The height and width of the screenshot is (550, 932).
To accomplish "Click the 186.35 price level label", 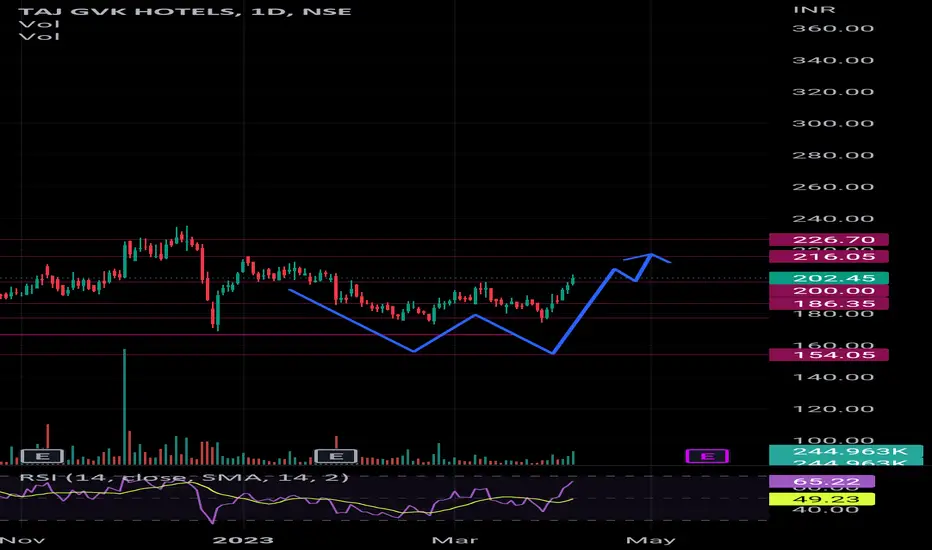I will click(x=829, y=304).
